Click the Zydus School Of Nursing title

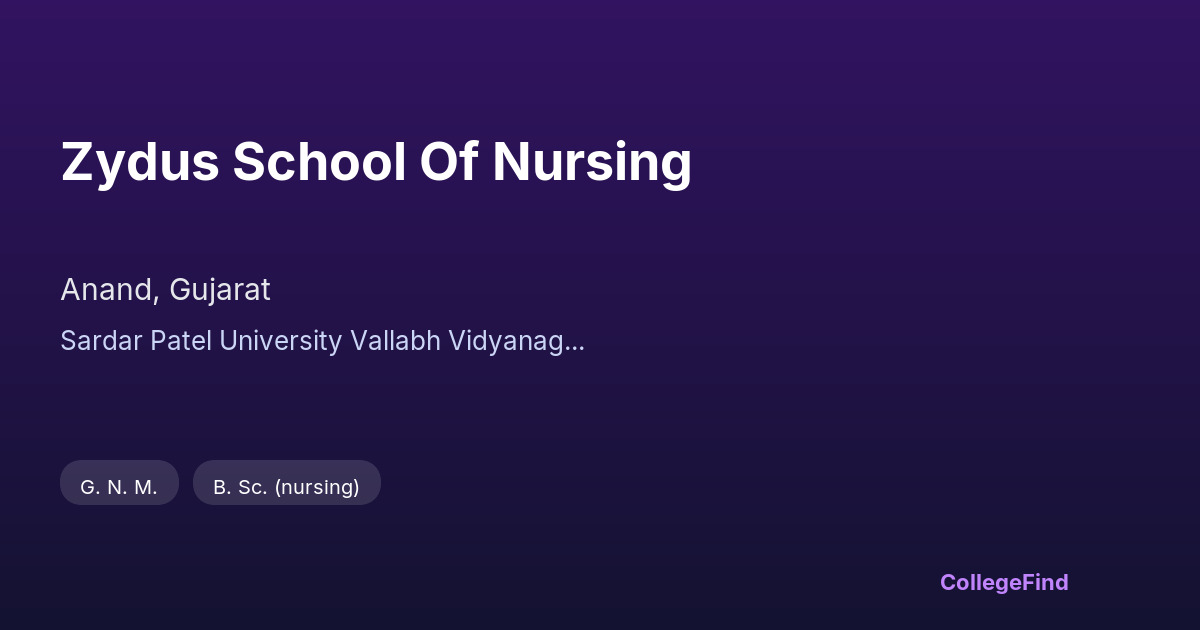click(376, 162)
